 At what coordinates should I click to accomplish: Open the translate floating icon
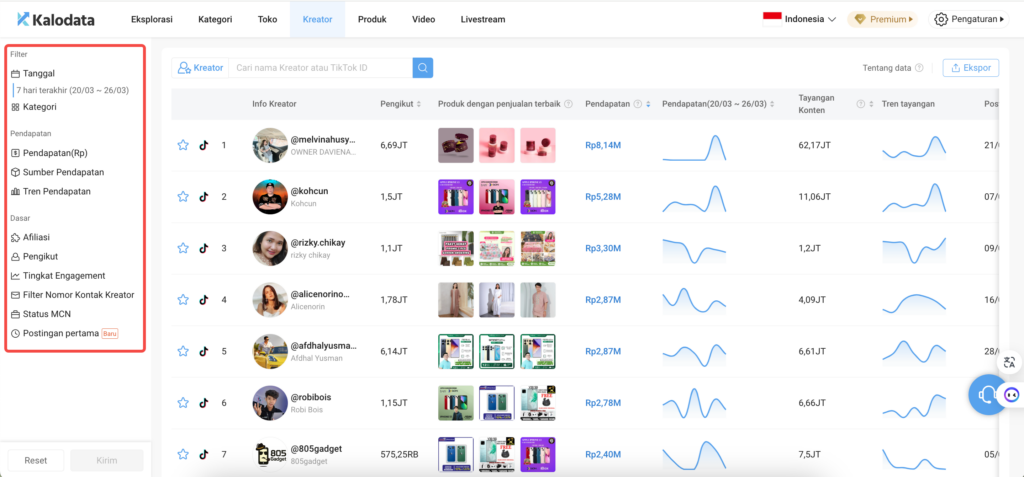(1010, 363)
